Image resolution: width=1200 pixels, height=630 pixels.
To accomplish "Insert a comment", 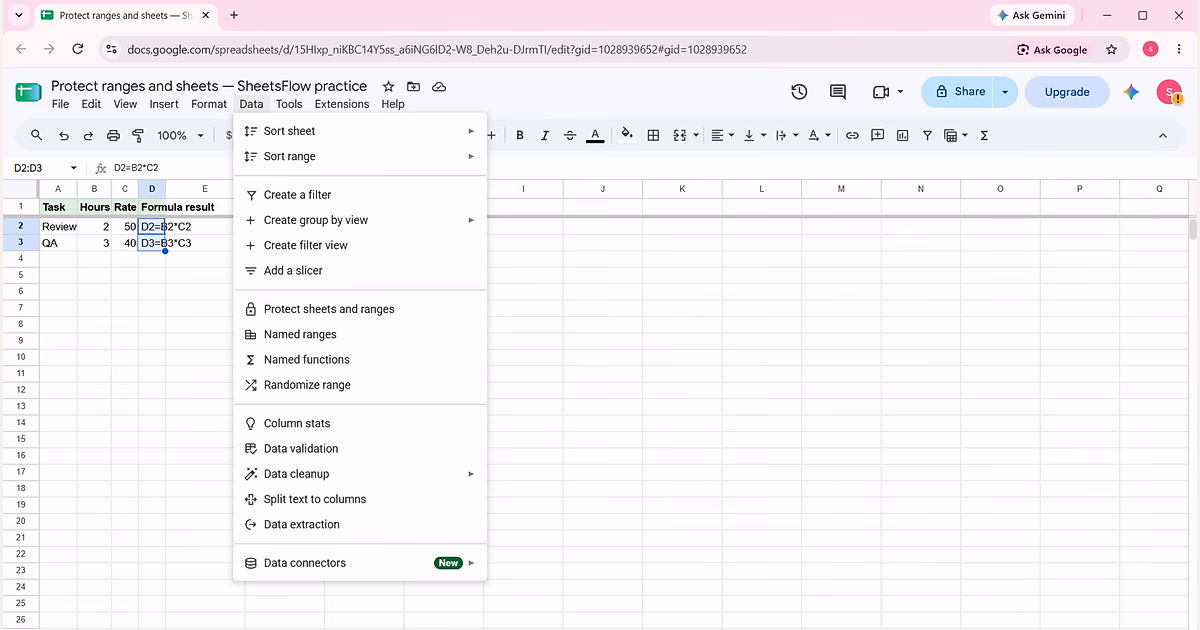I will tap(877, 135).
